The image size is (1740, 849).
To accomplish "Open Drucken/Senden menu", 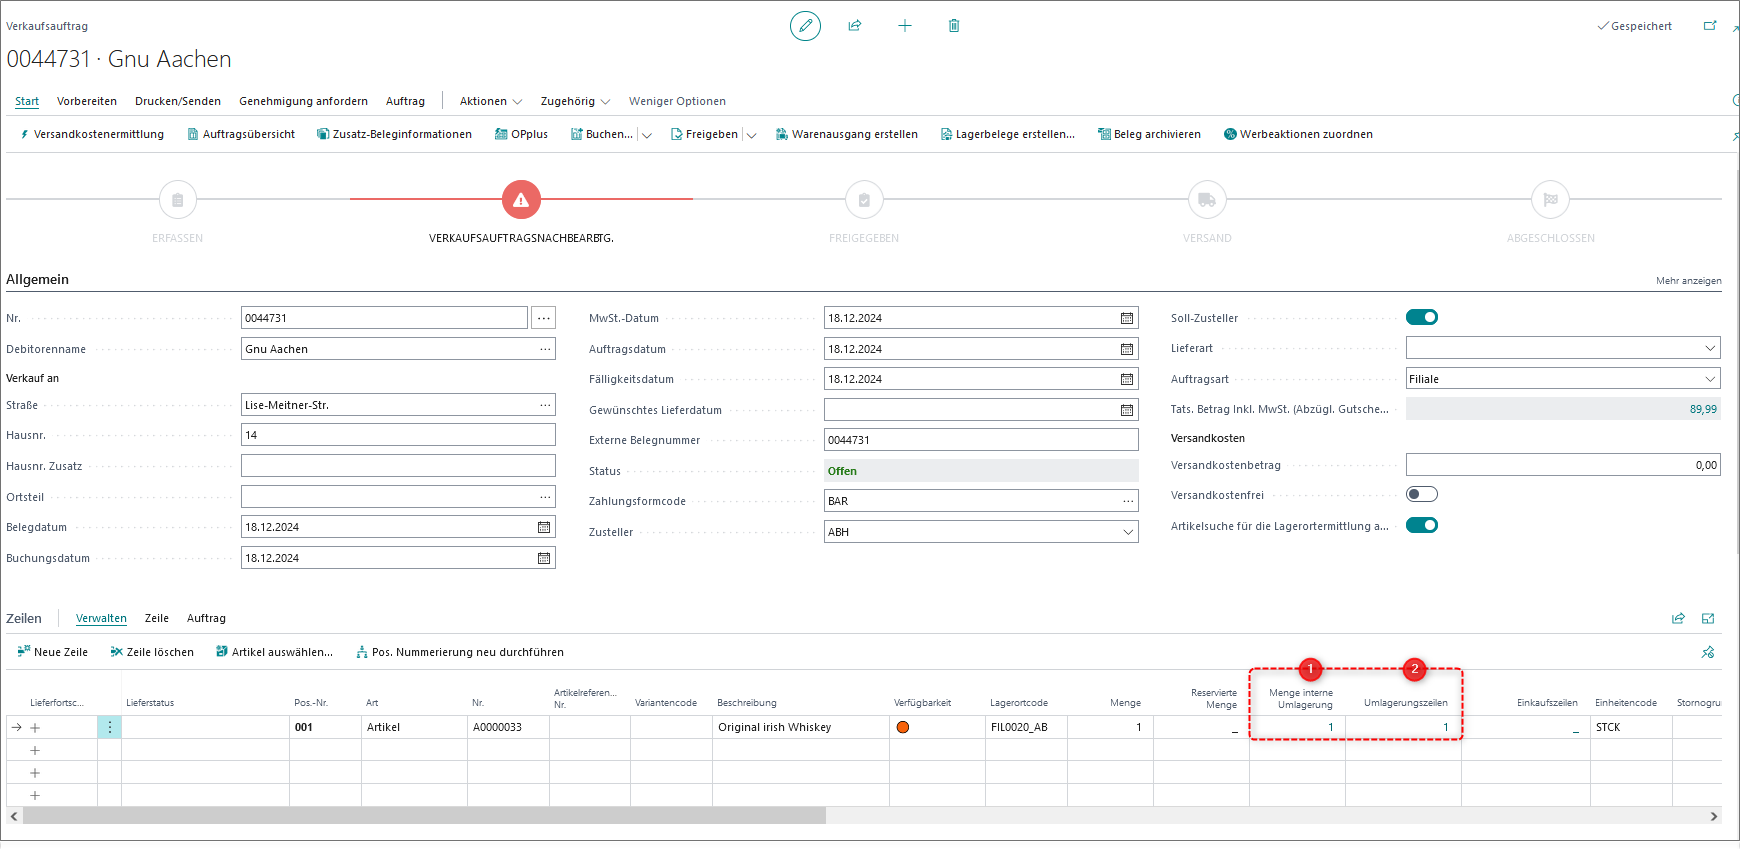I will 178,101.
